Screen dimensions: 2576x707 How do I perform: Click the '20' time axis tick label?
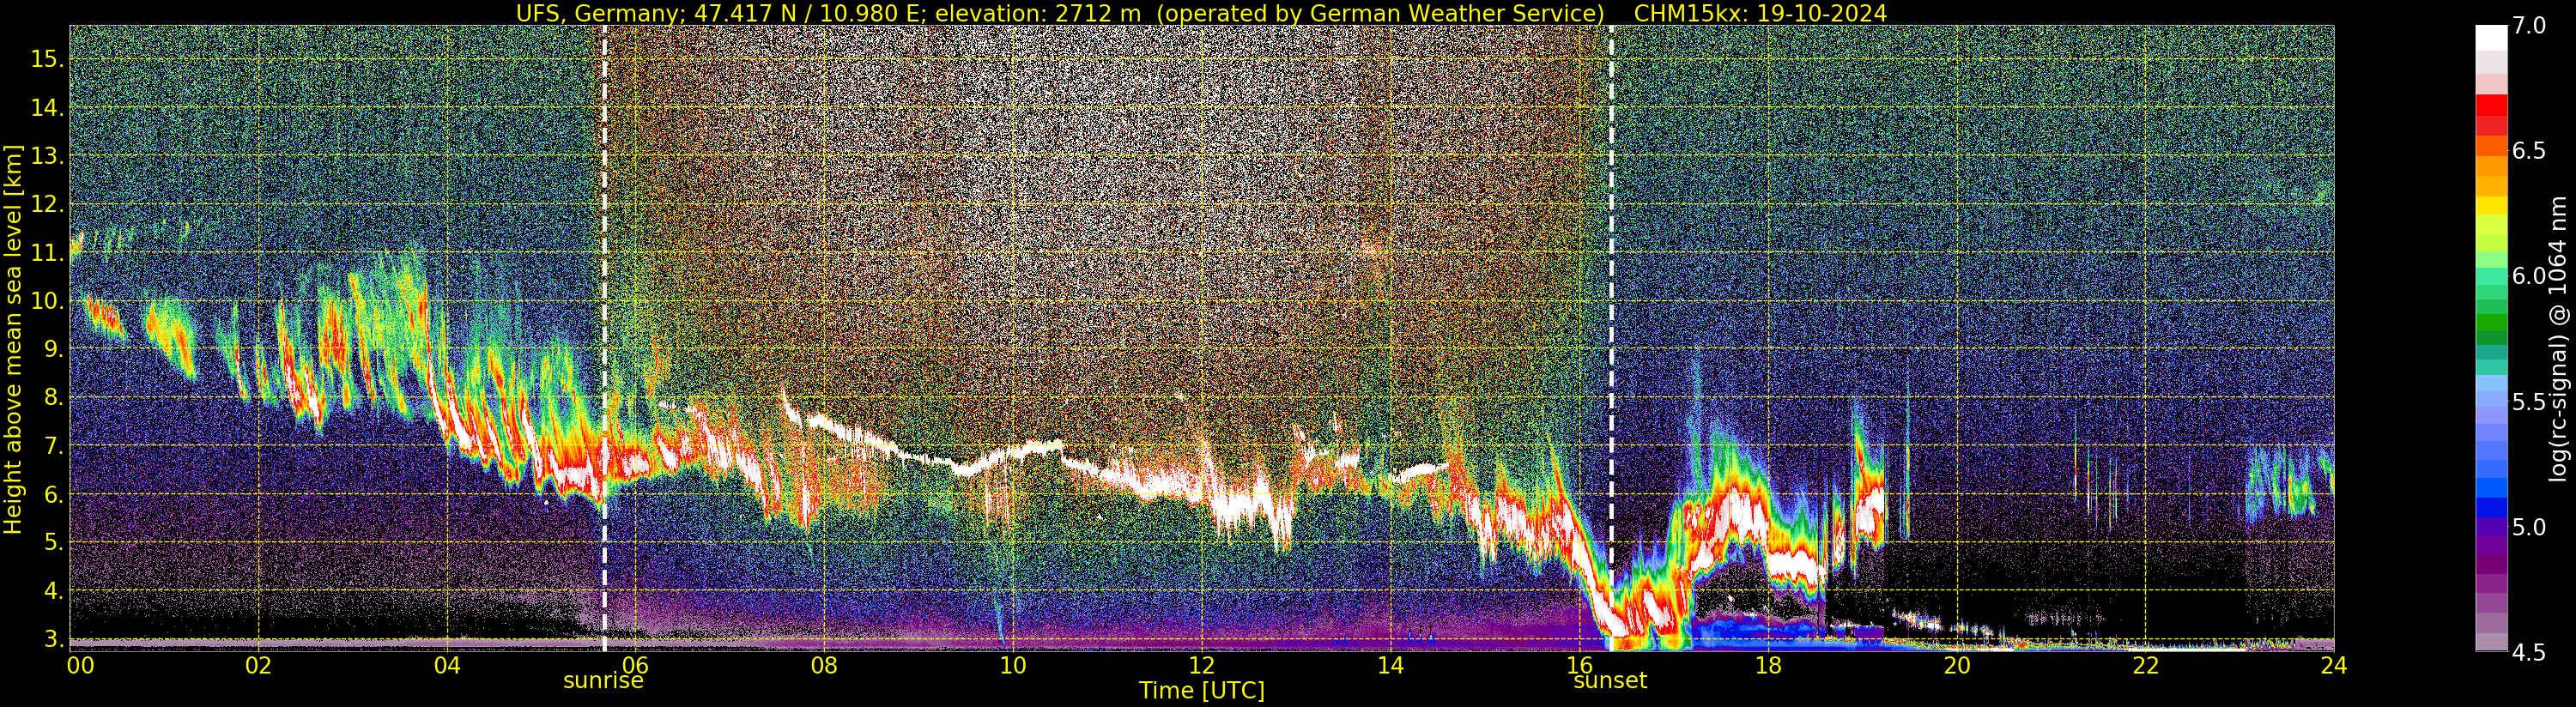pyautogui.click(x=1956, y=664)
